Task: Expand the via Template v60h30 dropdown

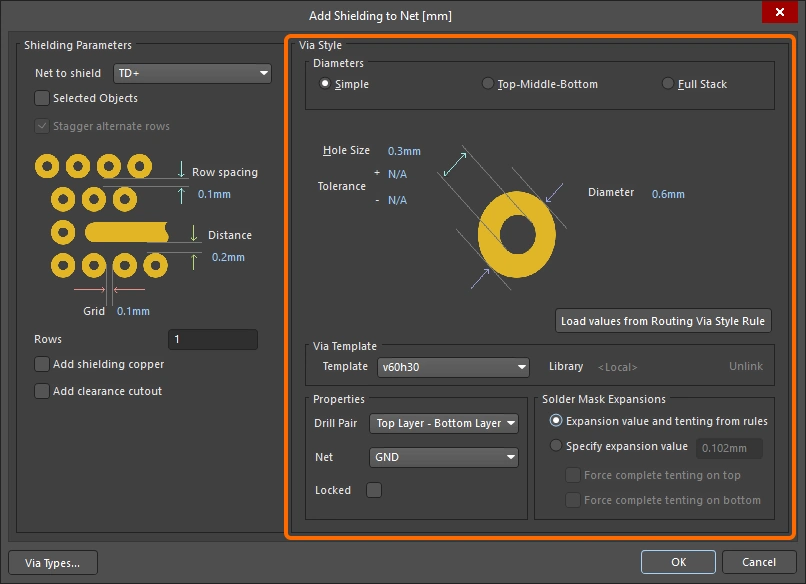Action: (452, 367)
